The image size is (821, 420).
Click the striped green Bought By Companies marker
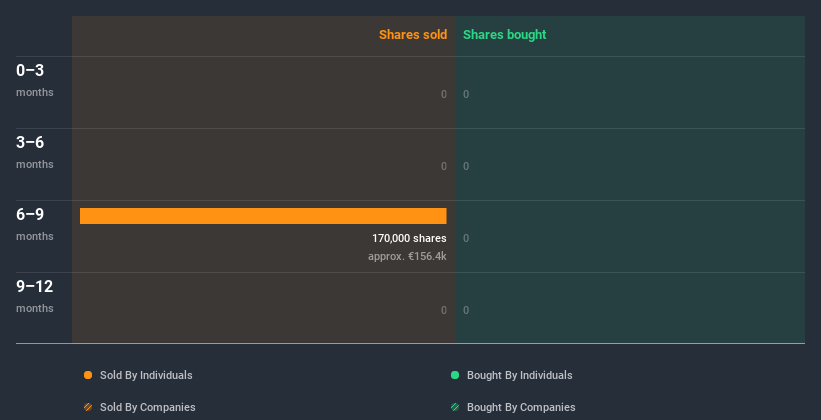point(455,407)
